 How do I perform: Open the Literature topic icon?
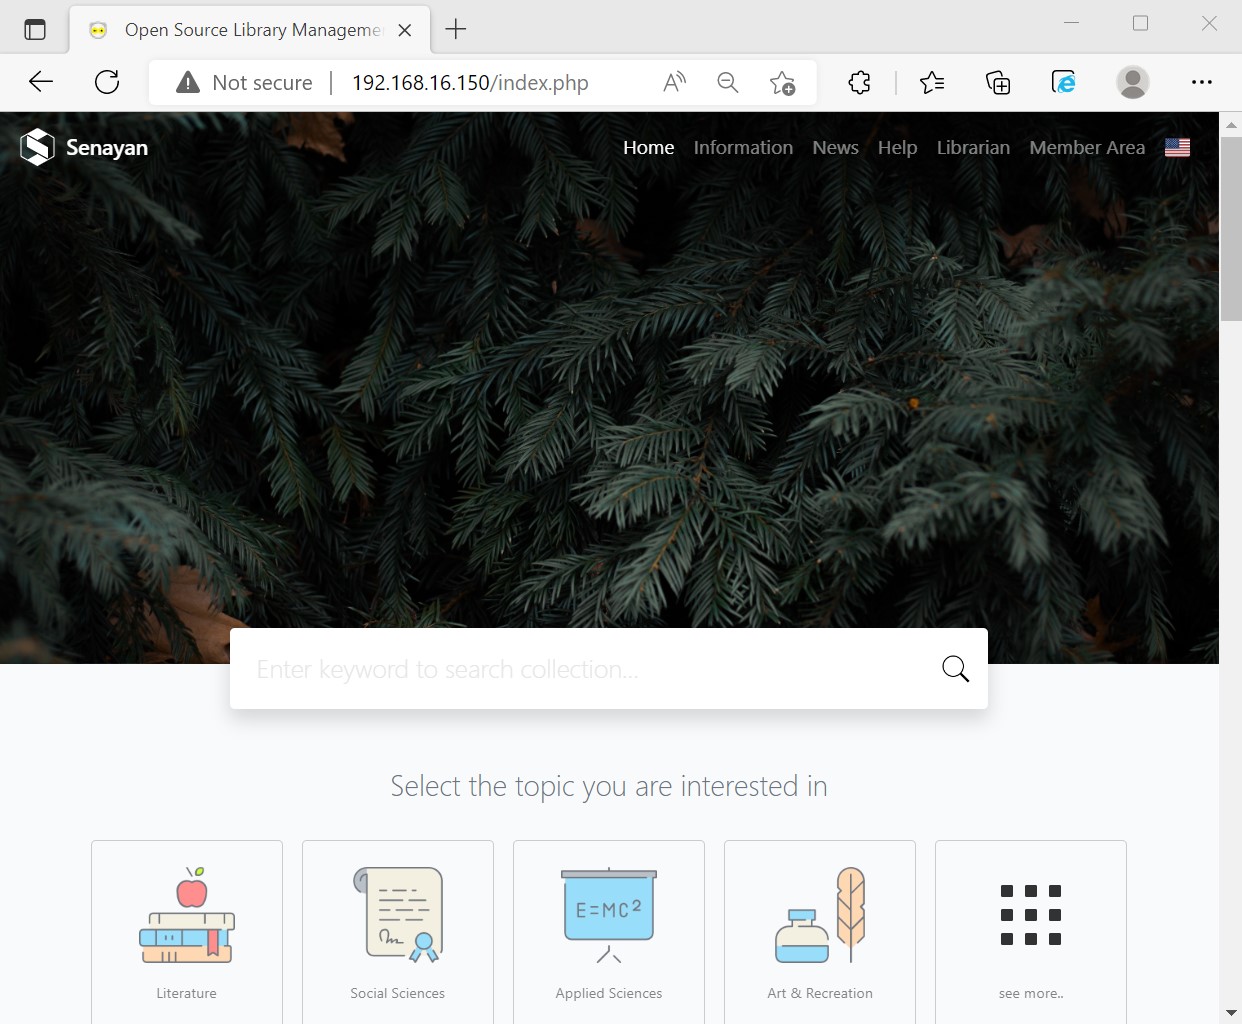(x=187, y=915)
